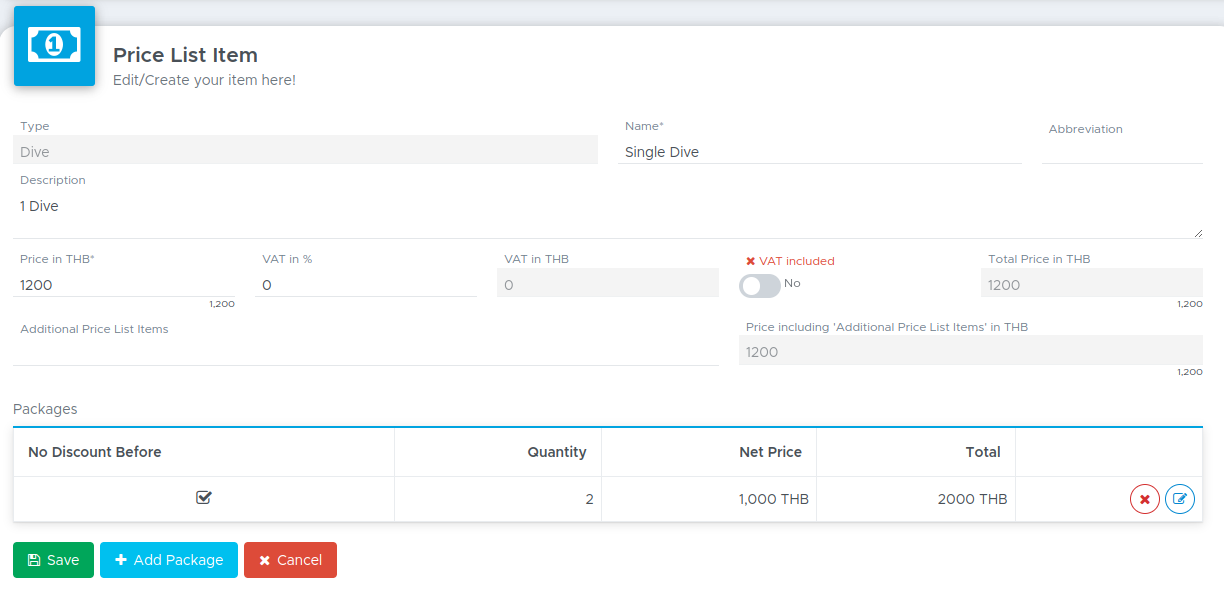Click the Price List Item title
The height and width of the screenshot is (591, 1224).
(x=185, y=55)
